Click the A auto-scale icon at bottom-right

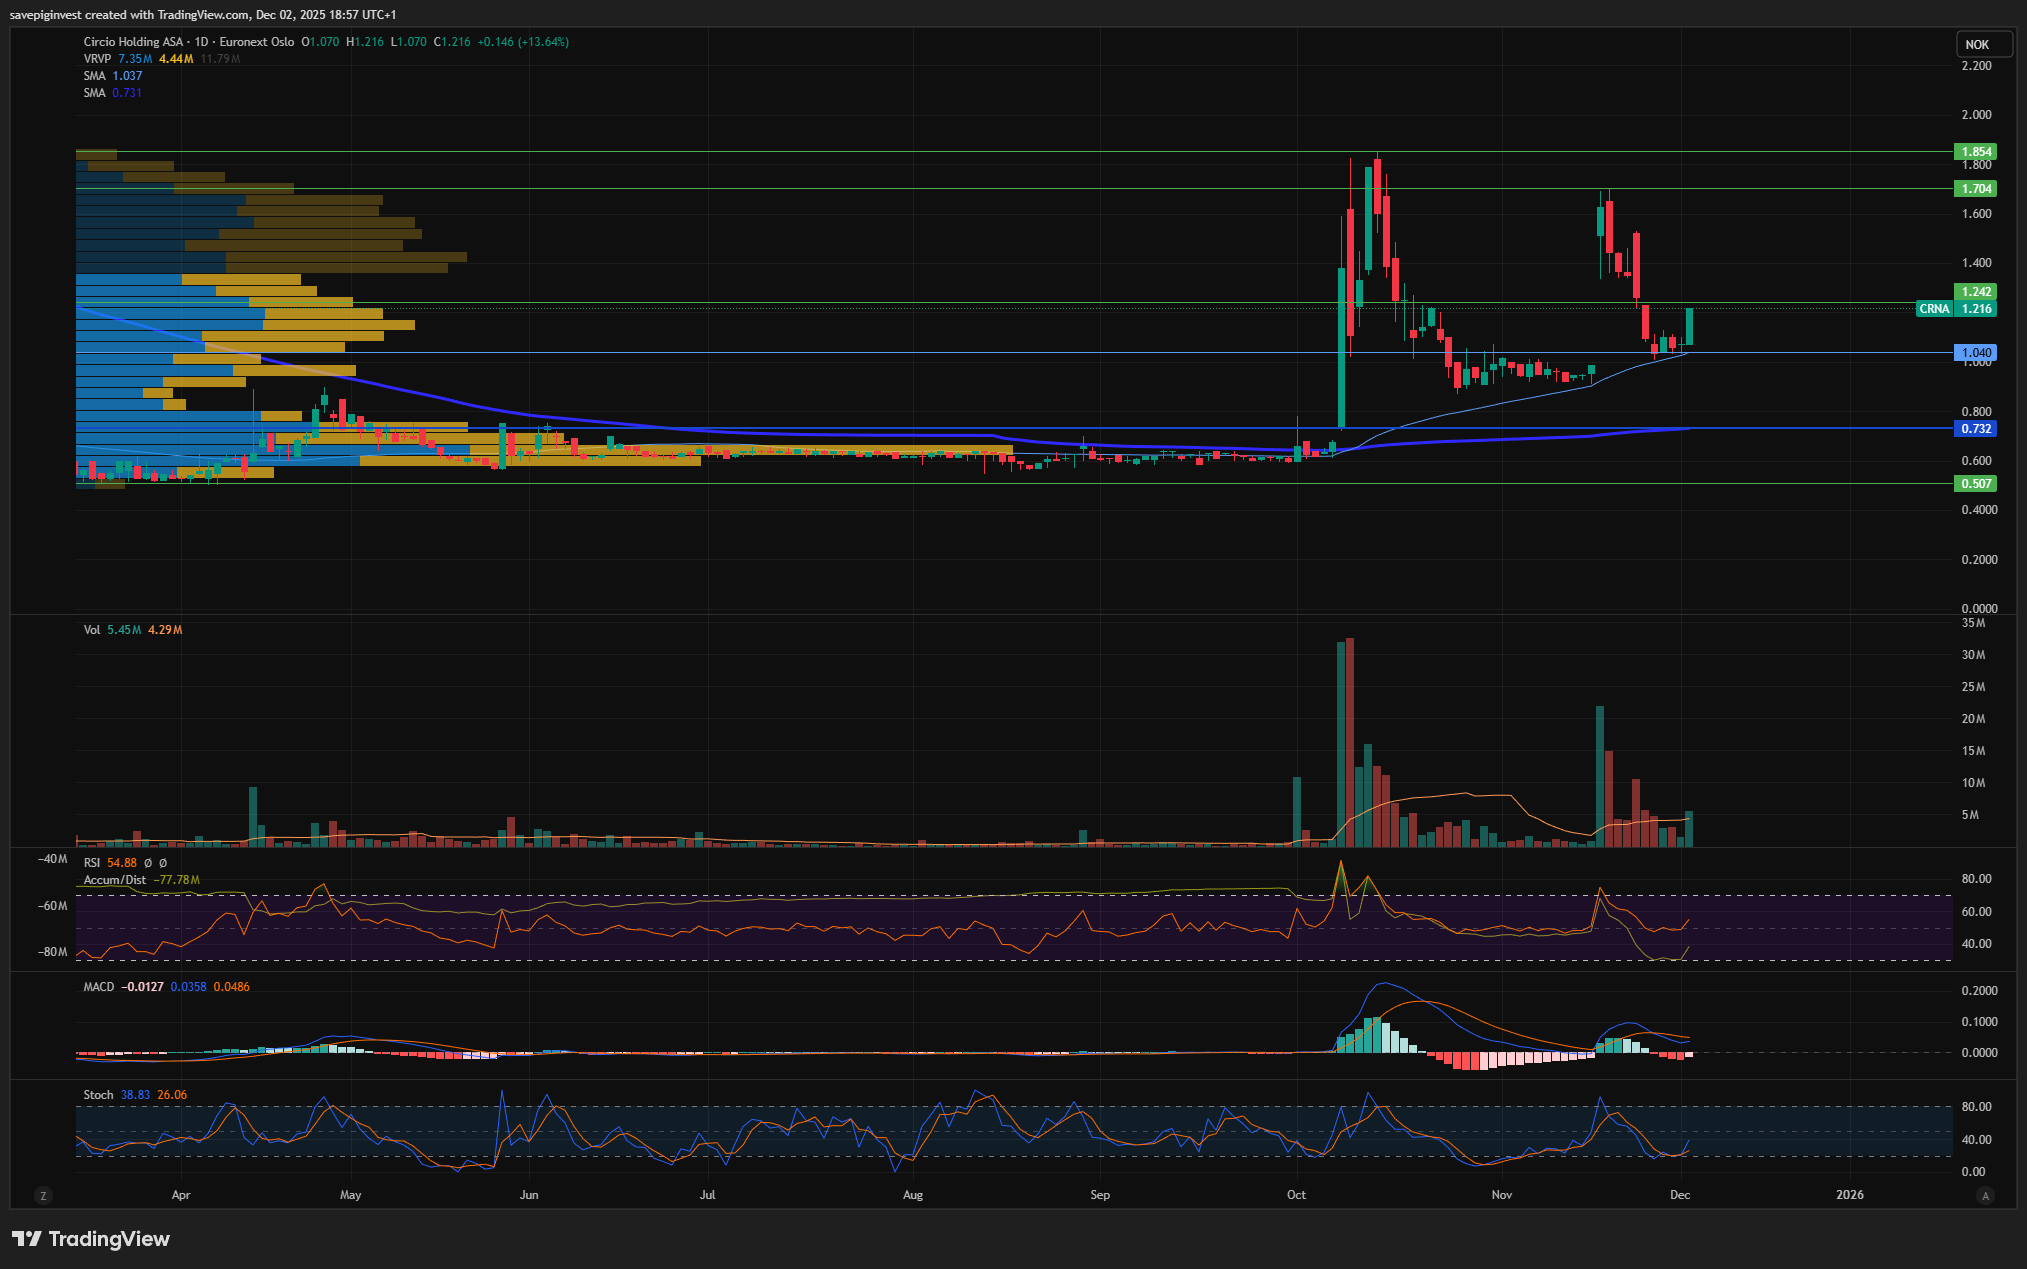(1986, 1195)
